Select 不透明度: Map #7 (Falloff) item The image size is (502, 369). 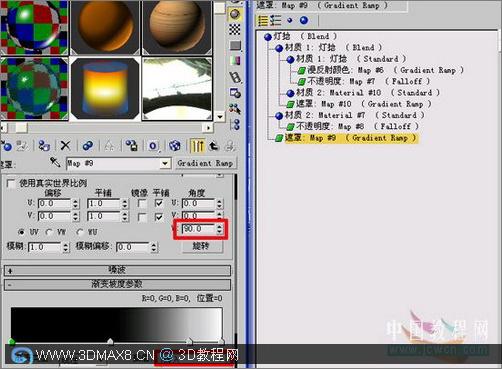click(x=364, y=81)
